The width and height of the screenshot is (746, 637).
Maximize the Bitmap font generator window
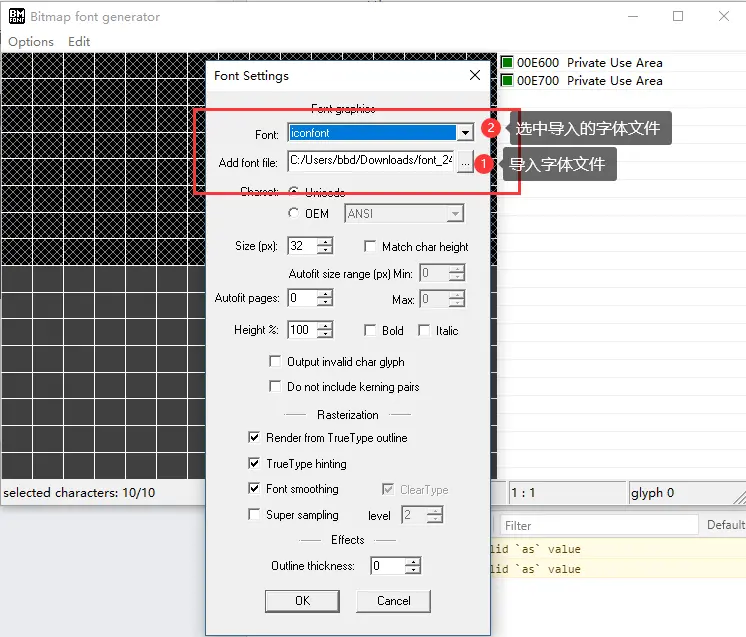coord(678,16)
